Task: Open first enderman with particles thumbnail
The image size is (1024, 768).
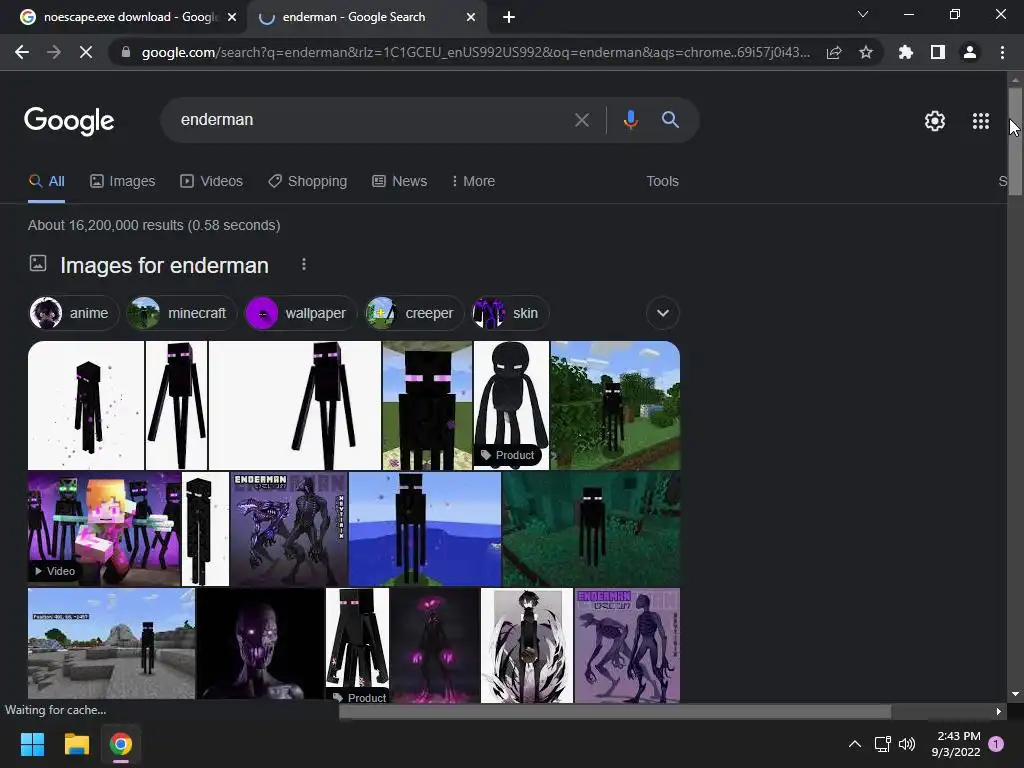Action: 86,405
